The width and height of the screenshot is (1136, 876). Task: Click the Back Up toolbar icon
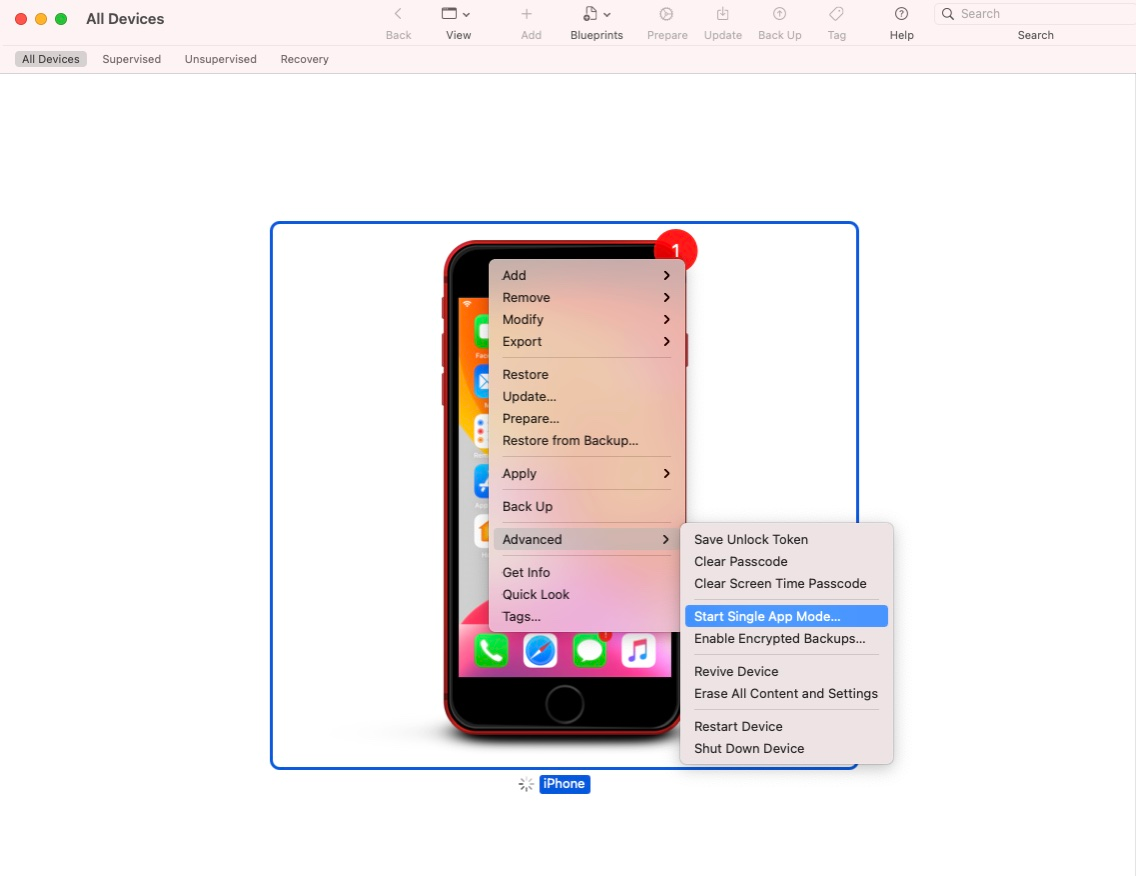tap(780, 14)
